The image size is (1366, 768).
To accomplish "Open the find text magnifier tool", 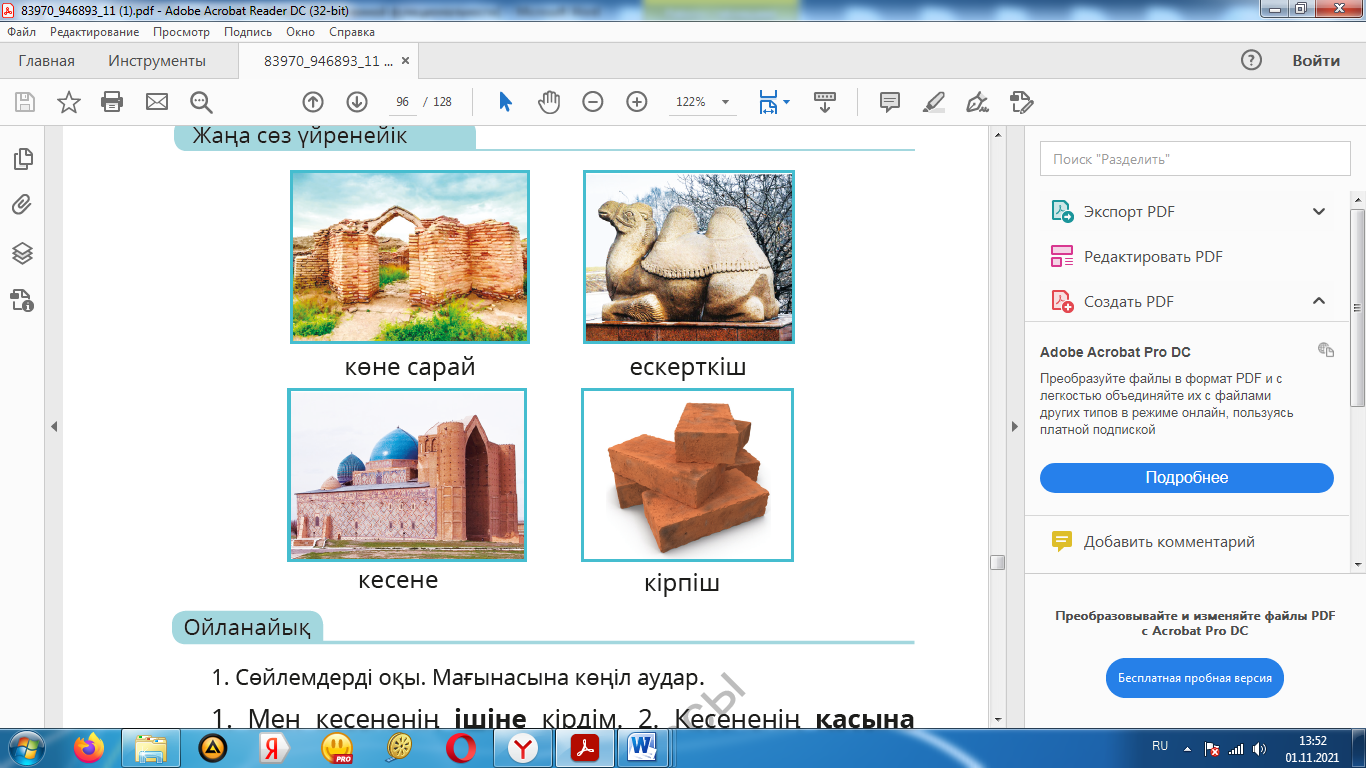I will click(201, 102).
